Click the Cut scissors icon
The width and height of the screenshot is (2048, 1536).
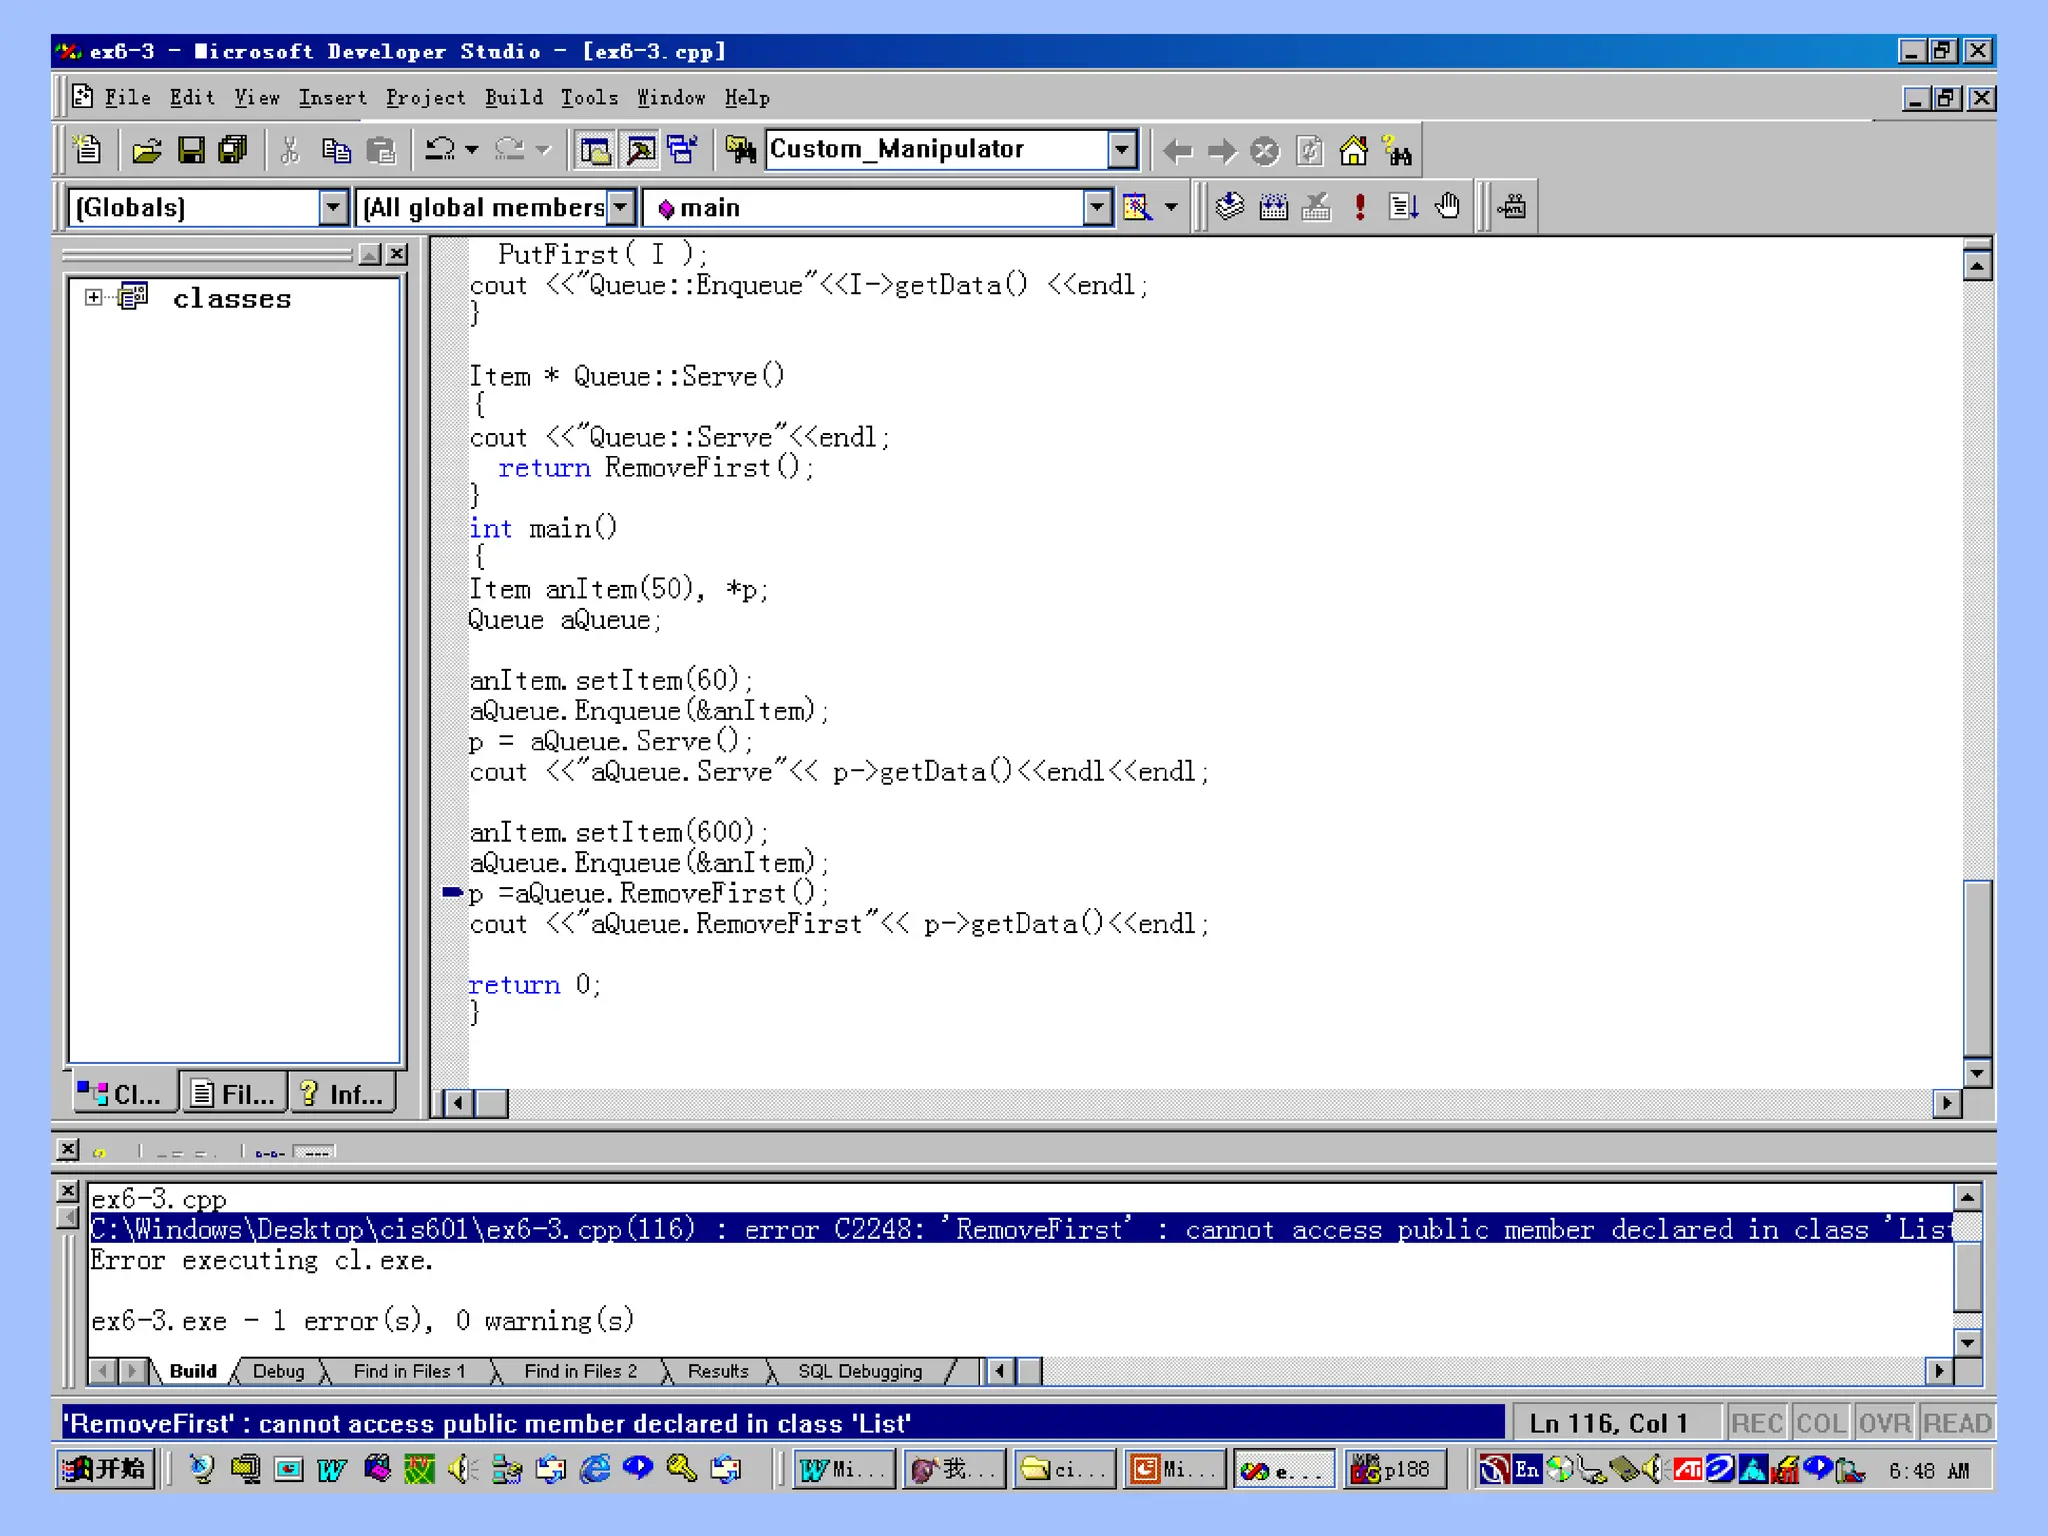coord(290,150)
